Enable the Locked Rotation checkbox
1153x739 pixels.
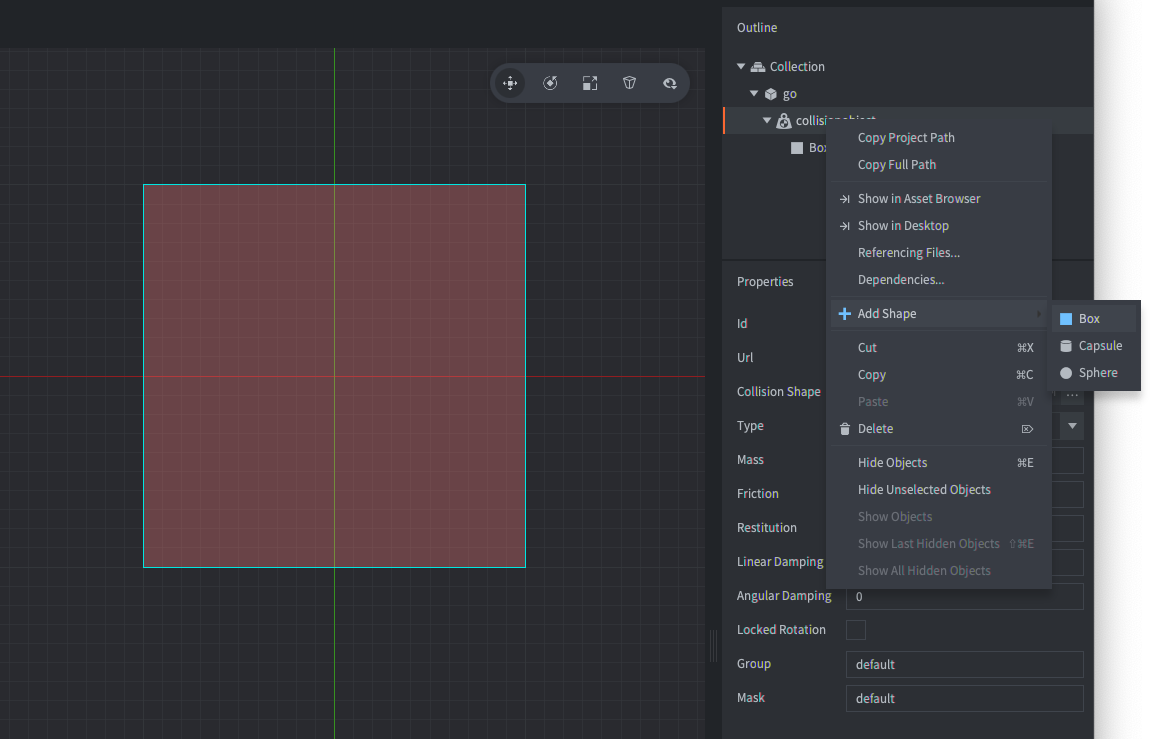(856, 629)
